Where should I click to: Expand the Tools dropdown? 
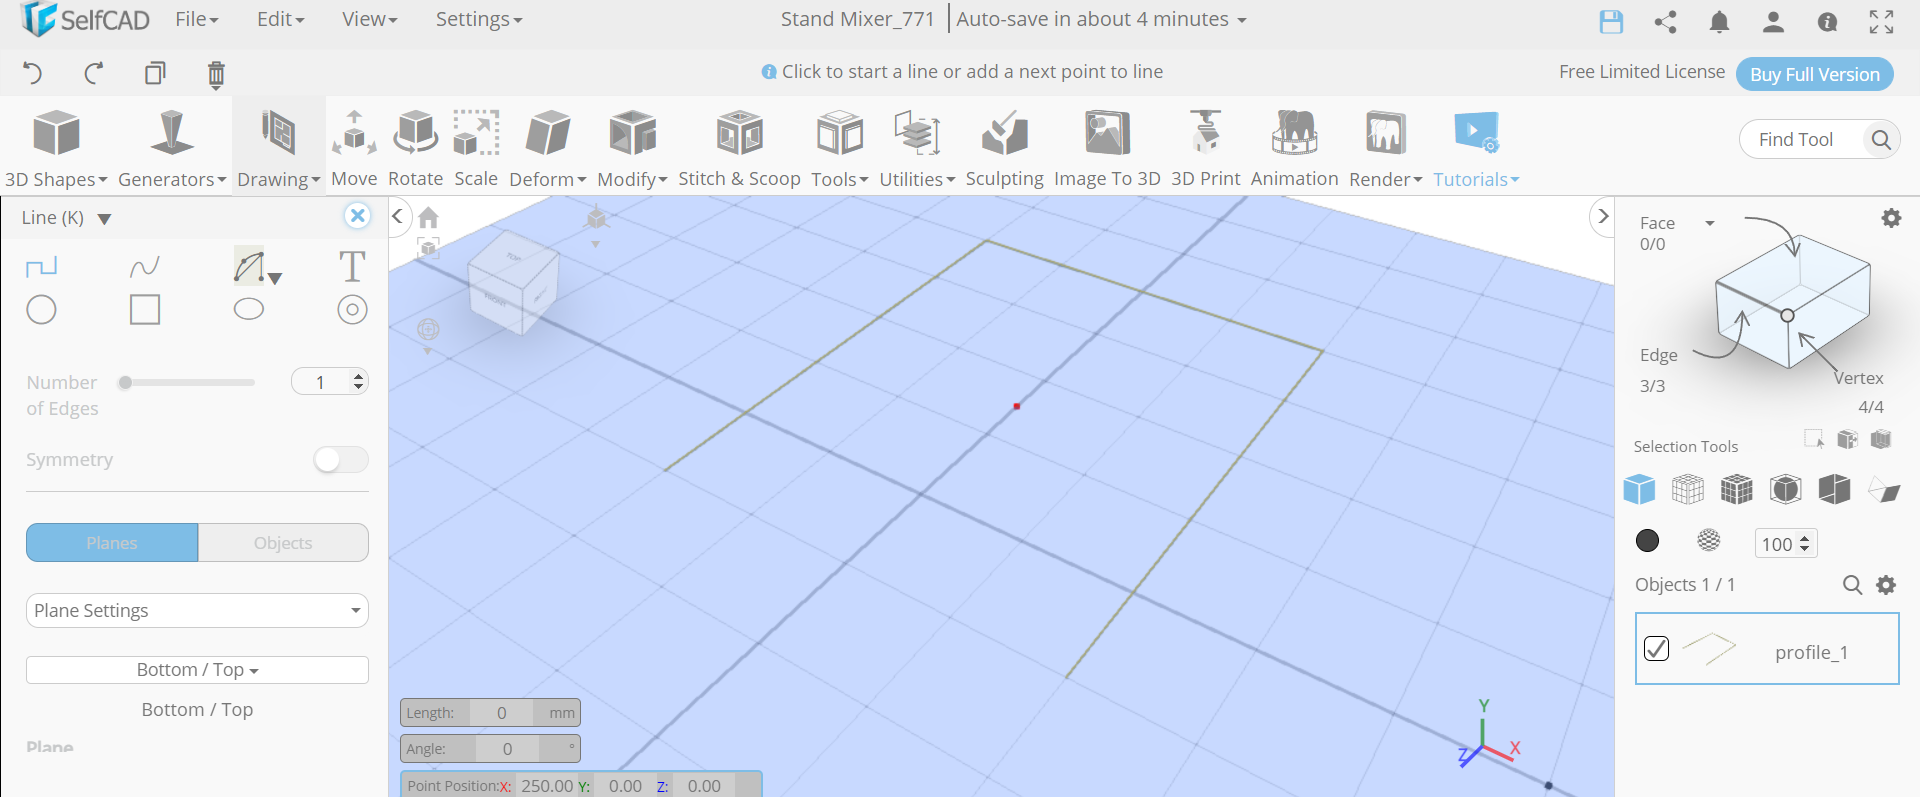point(839,148)
